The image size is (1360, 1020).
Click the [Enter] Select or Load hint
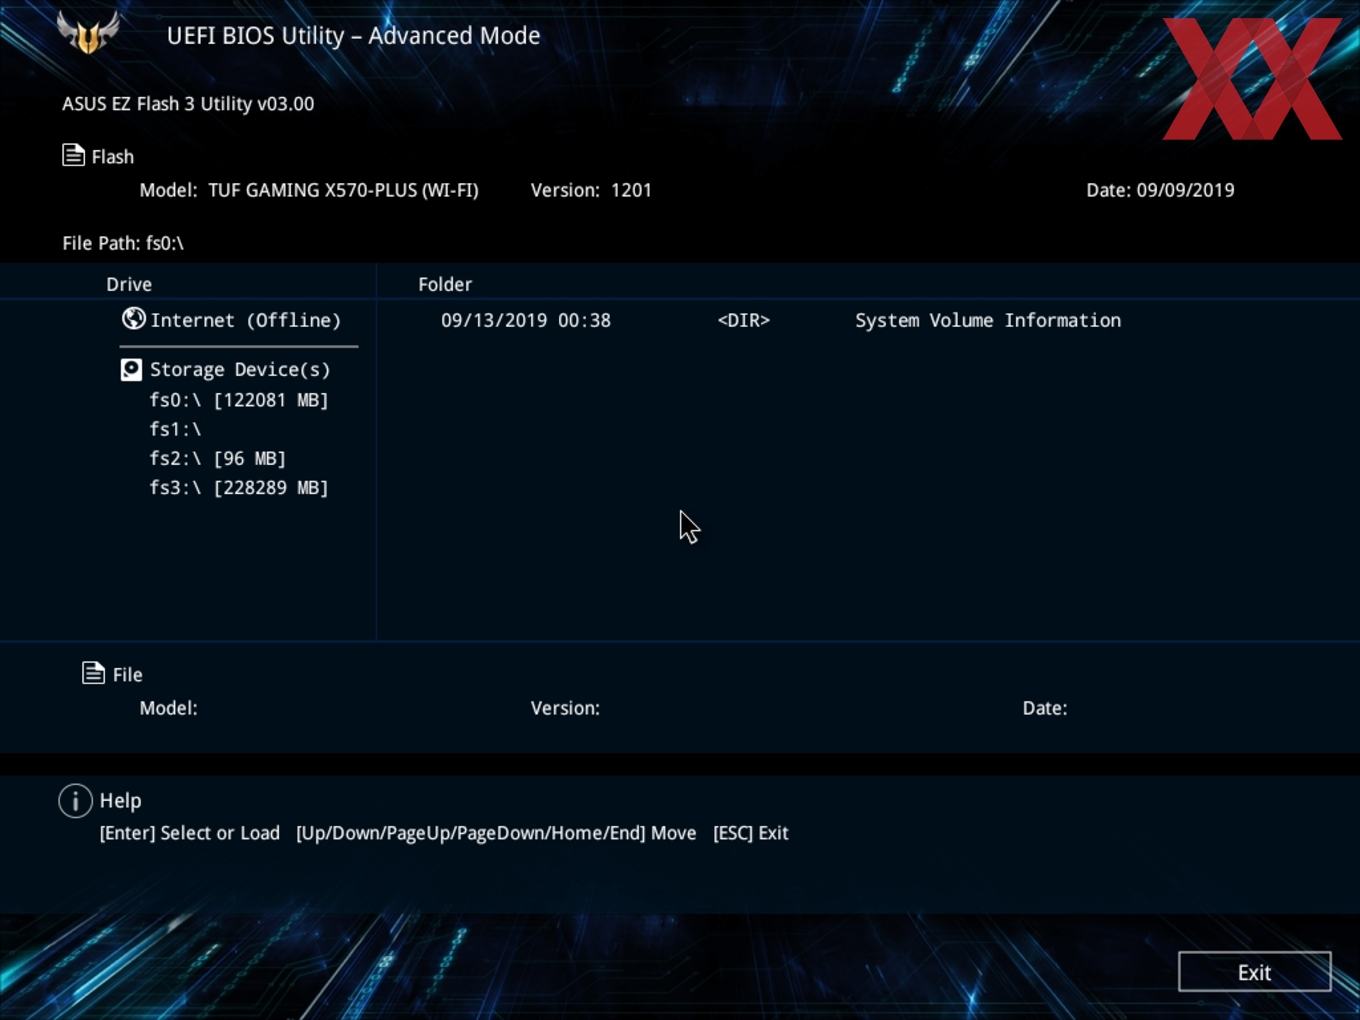(190, 833)
